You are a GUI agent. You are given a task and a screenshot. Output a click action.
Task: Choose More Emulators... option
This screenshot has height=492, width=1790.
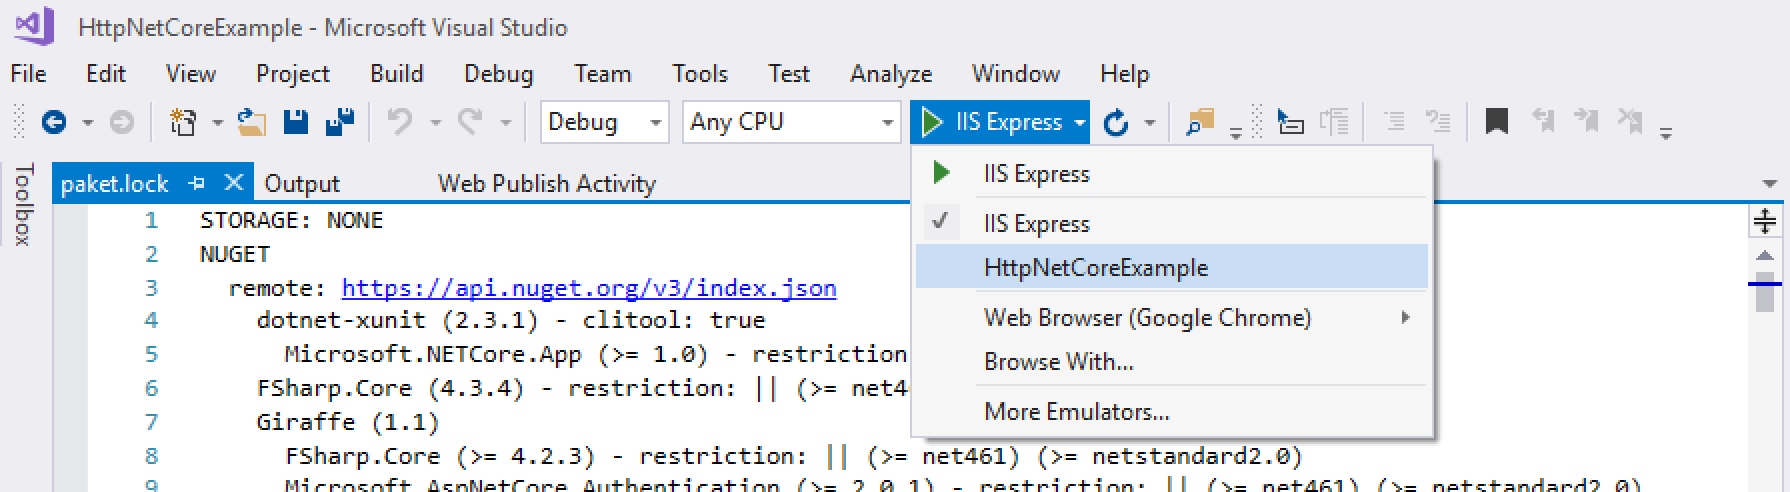coord(1172,411)
